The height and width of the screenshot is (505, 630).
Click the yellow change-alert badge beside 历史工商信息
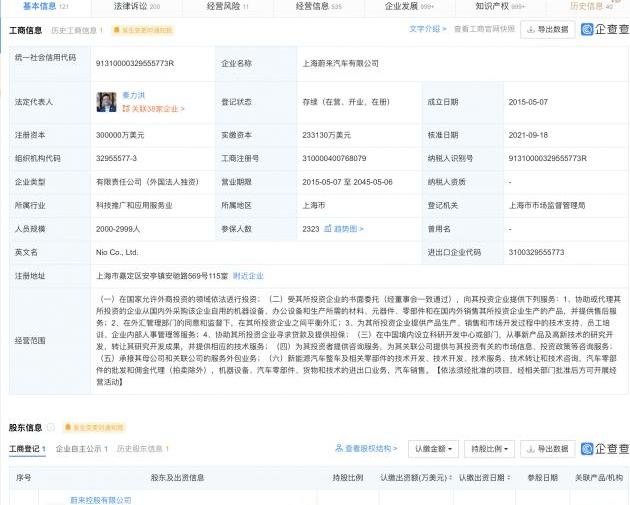[x=143, y=30]
